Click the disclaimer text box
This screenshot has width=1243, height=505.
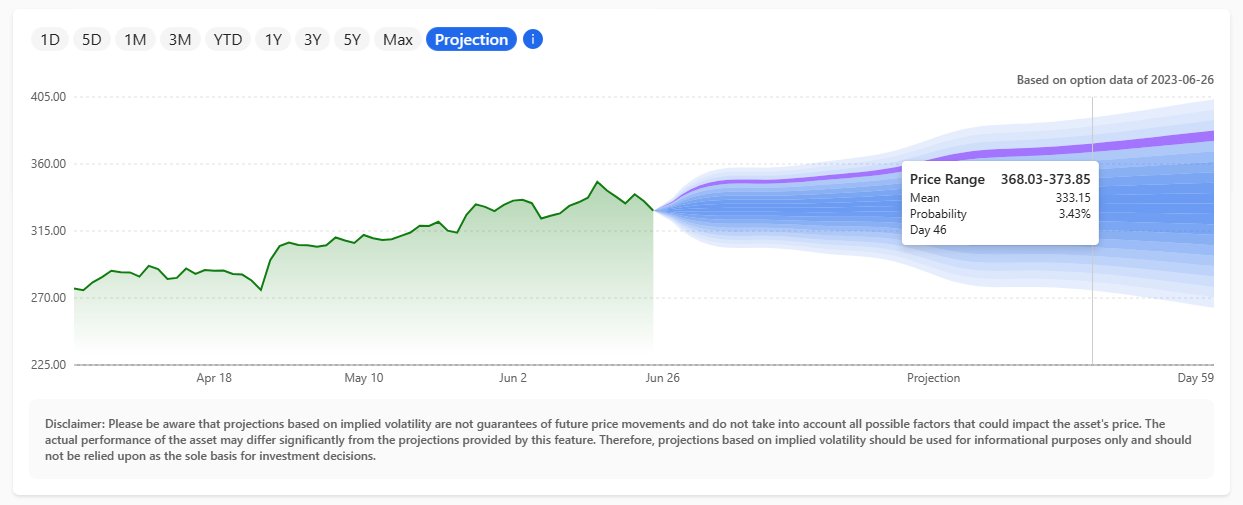(x=620, y=439)
